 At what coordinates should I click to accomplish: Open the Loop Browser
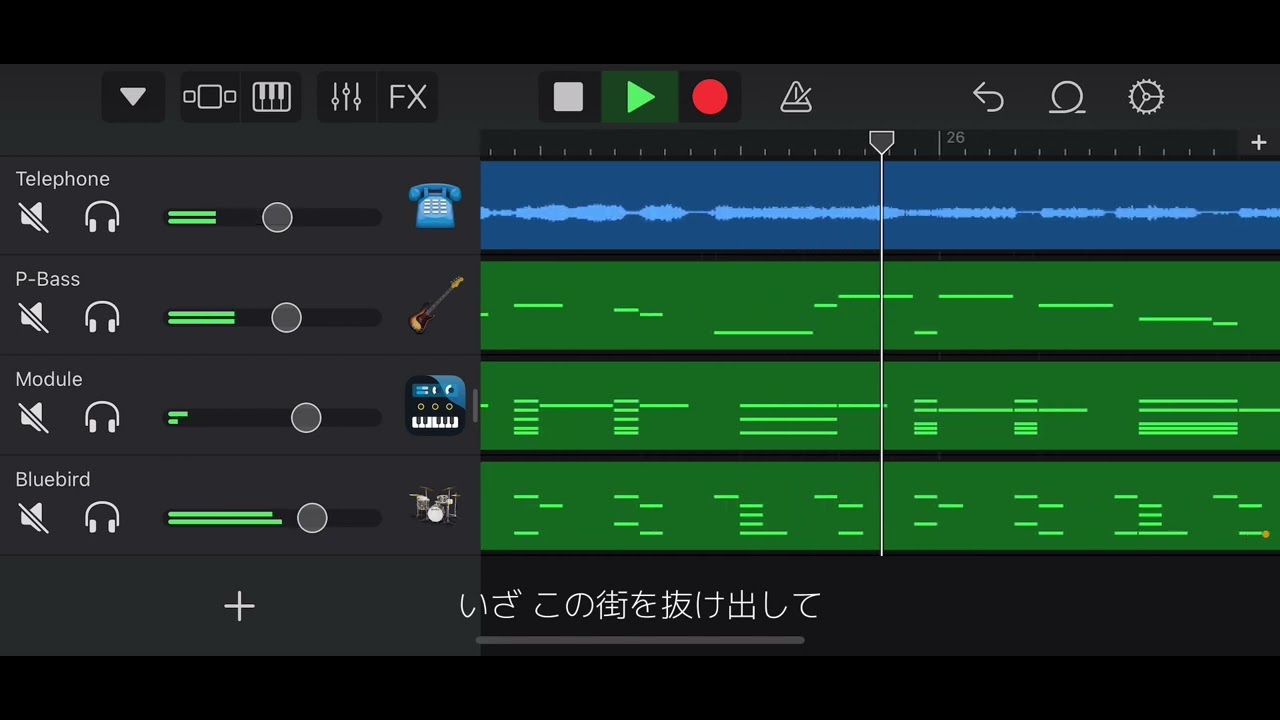point(1067,97)
